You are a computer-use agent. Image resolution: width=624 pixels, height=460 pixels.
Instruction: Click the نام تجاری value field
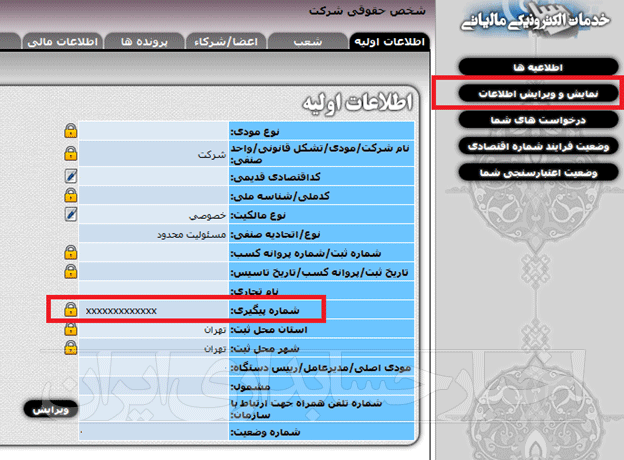154,290
